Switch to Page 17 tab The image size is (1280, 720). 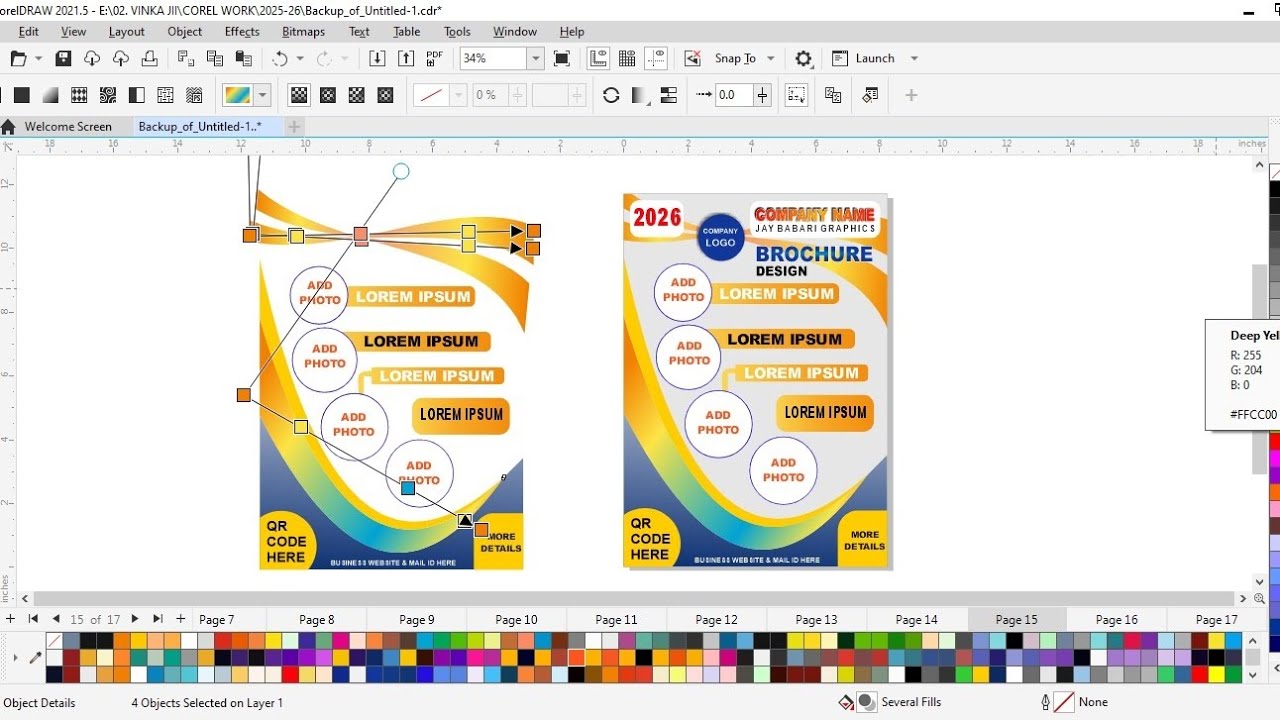point(1217,619)
